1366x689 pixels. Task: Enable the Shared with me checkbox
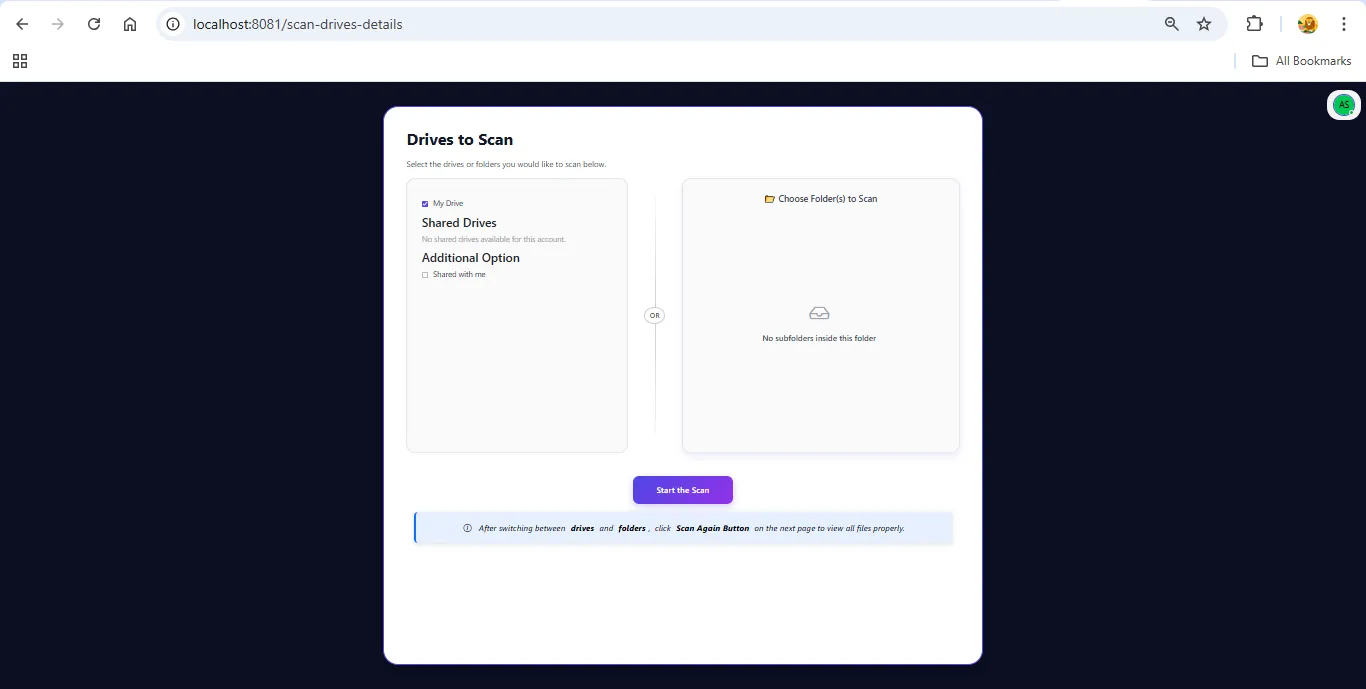pos(425,274)
